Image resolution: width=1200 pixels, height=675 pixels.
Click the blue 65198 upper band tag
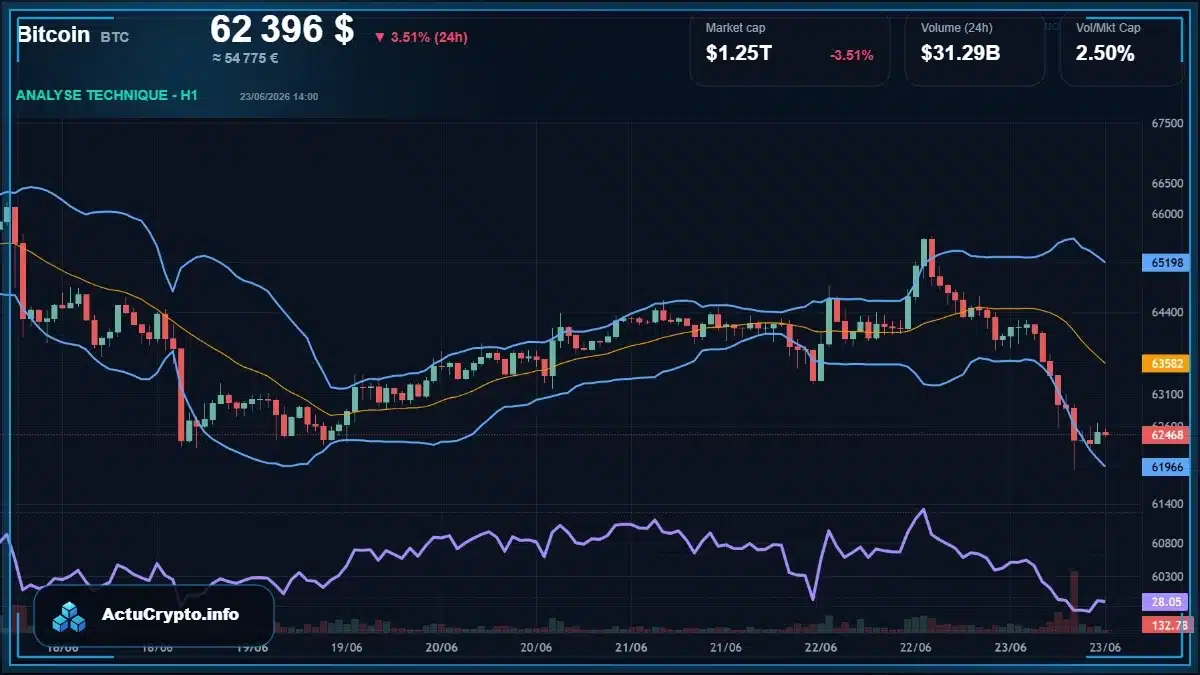1167,263
